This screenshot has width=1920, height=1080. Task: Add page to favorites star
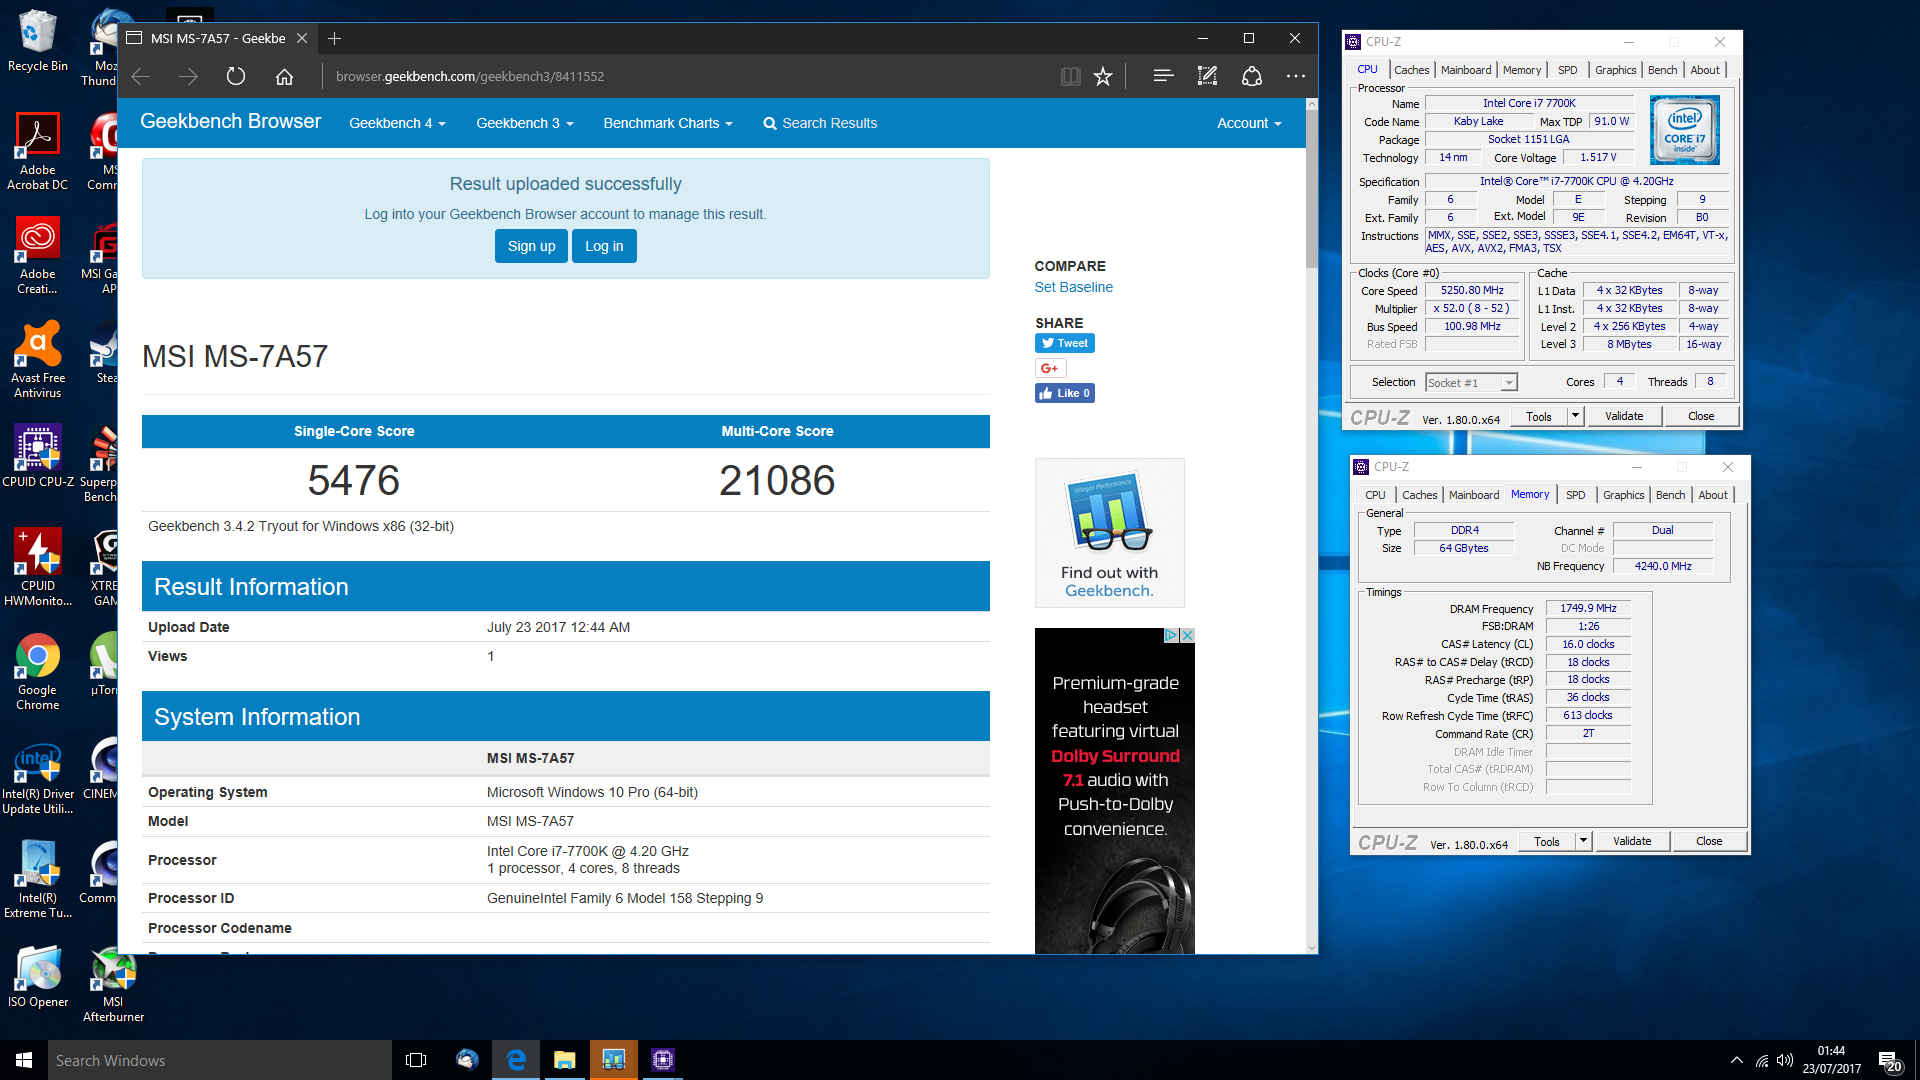coord(1103,76)
